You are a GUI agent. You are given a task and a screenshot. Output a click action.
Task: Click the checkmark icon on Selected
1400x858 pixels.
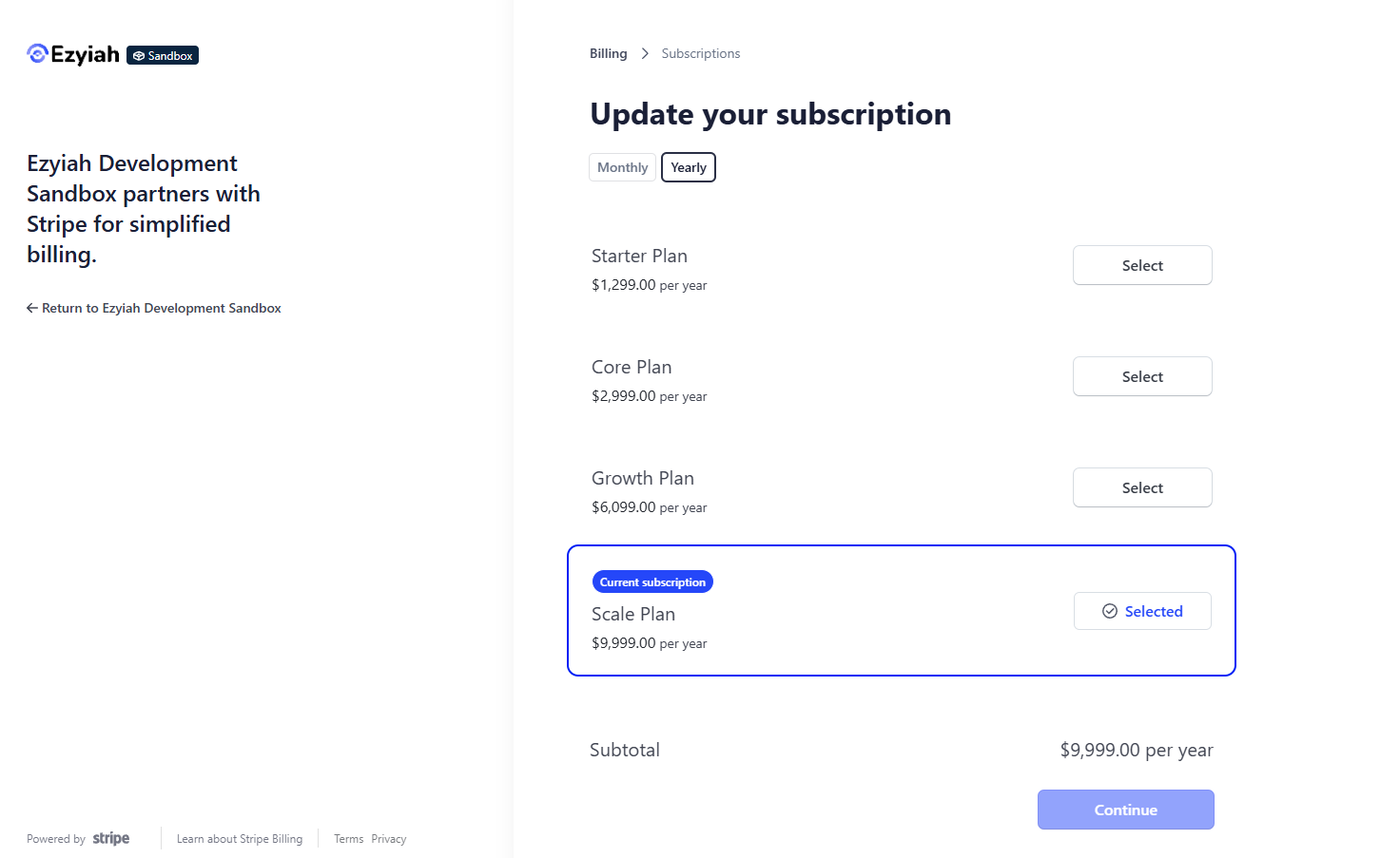(1109, 612)
